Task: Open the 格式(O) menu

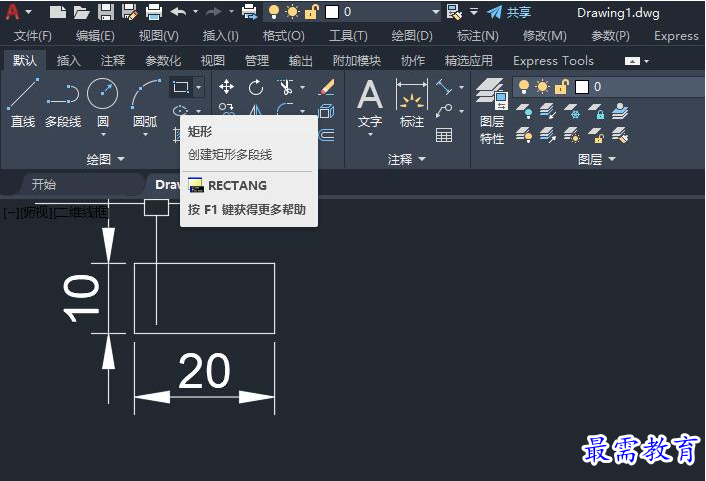Action: (283, 36)
